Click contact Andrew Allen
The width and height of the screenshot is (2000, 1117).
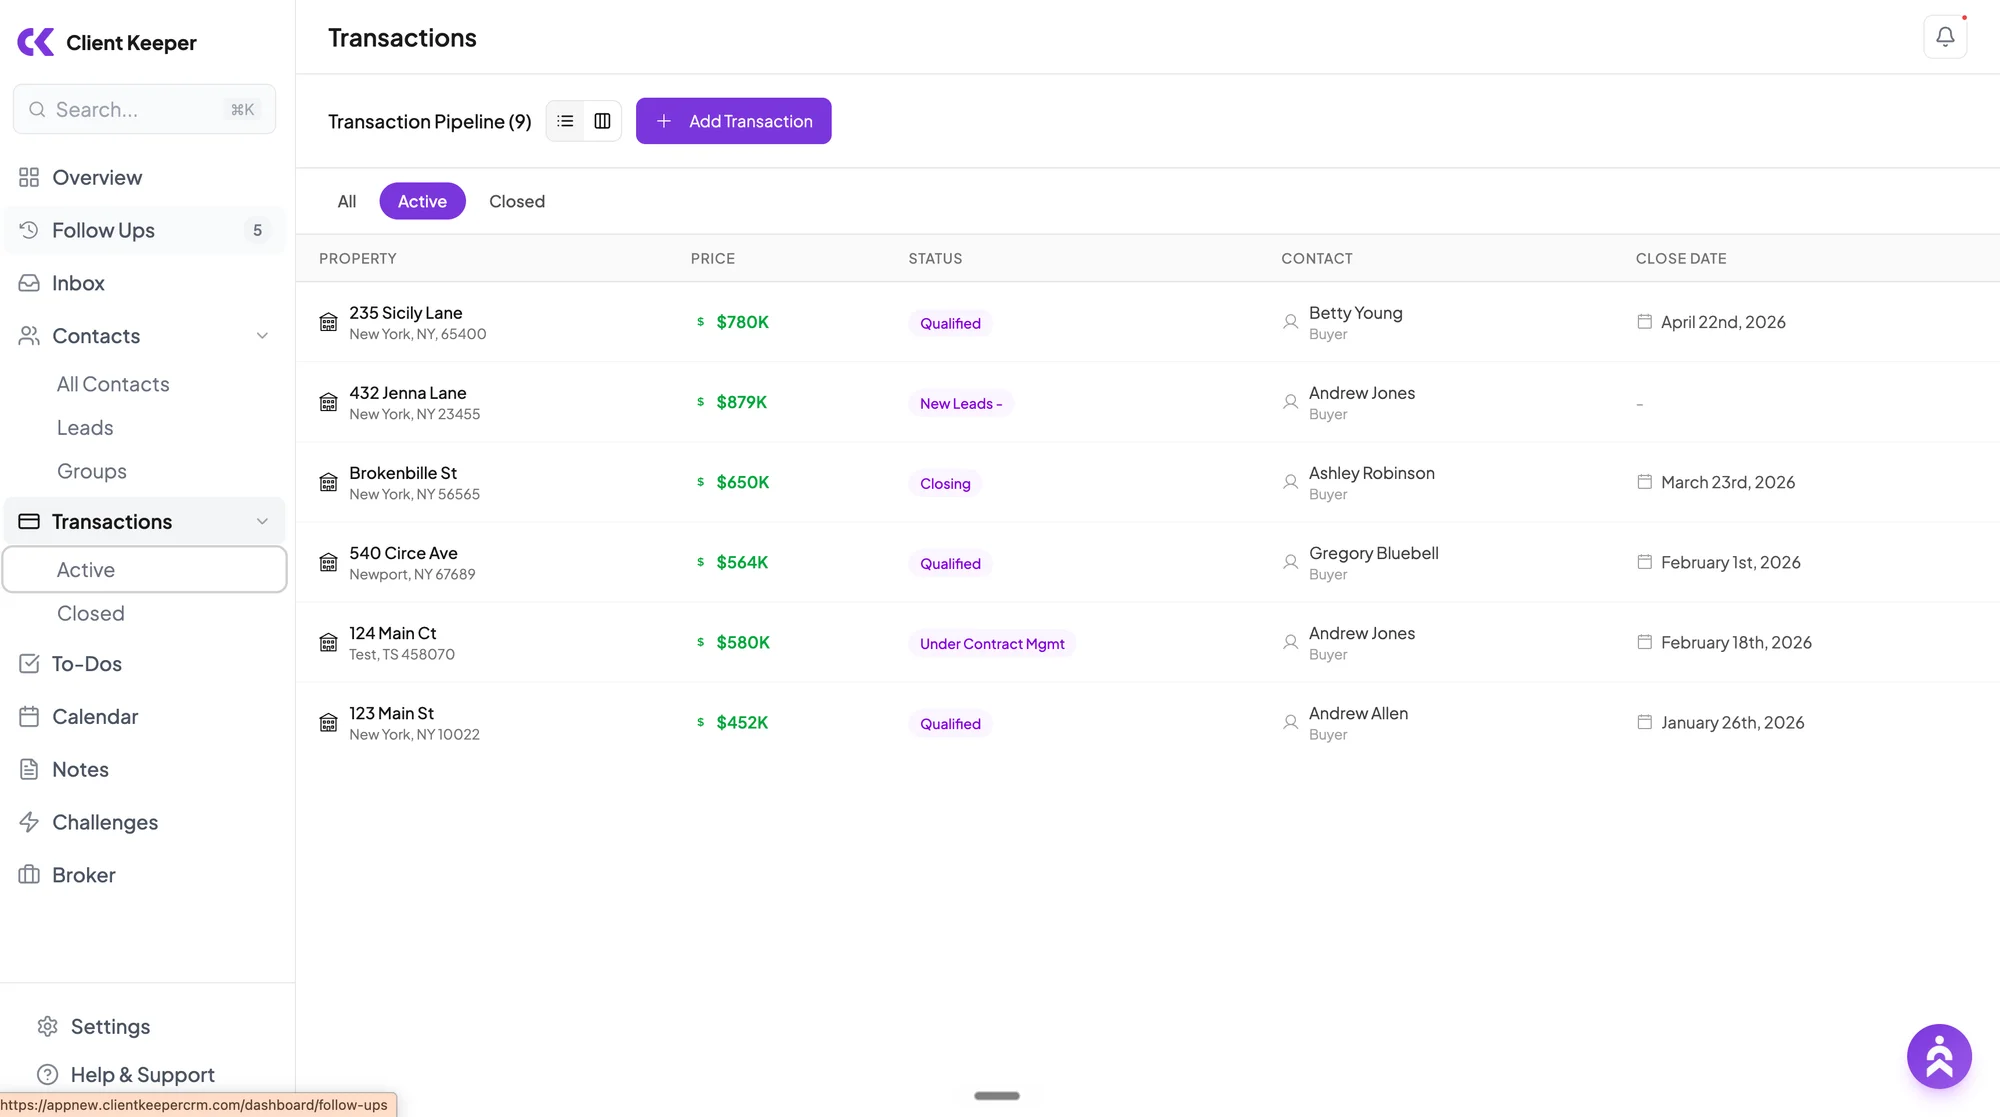pyautogui.click(x=1358, y=713)
